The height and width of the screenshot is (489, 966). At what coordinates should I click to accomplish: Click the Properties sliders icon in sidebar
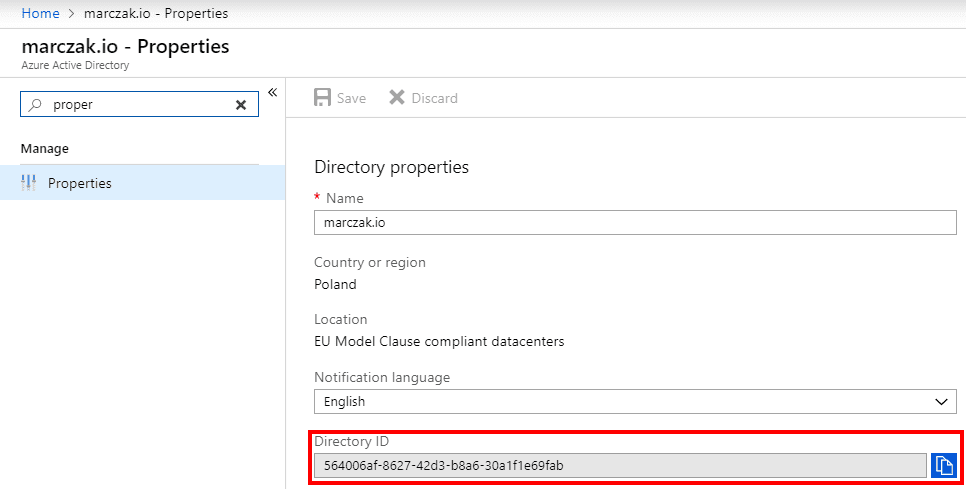(x=28, y=184)
